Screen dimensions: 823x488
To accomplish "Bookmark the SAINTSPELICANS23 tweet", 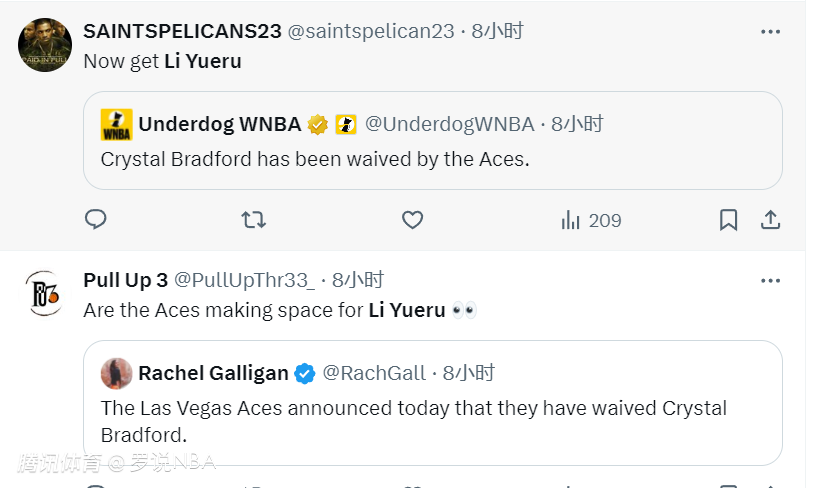I will 729,219.
